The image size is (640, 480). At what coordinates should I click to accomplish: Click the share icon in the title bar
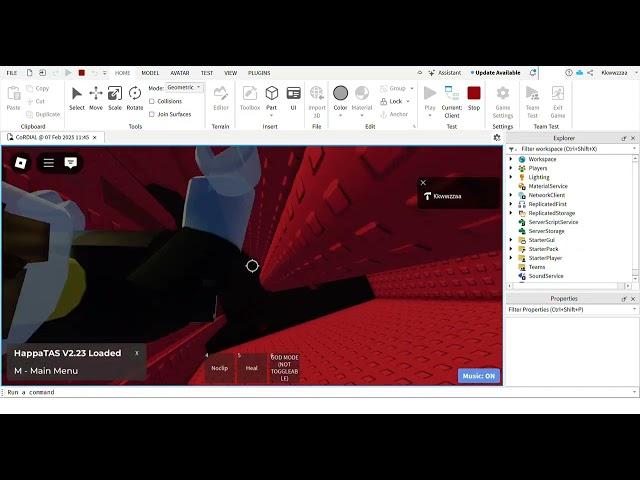(590, 73)
